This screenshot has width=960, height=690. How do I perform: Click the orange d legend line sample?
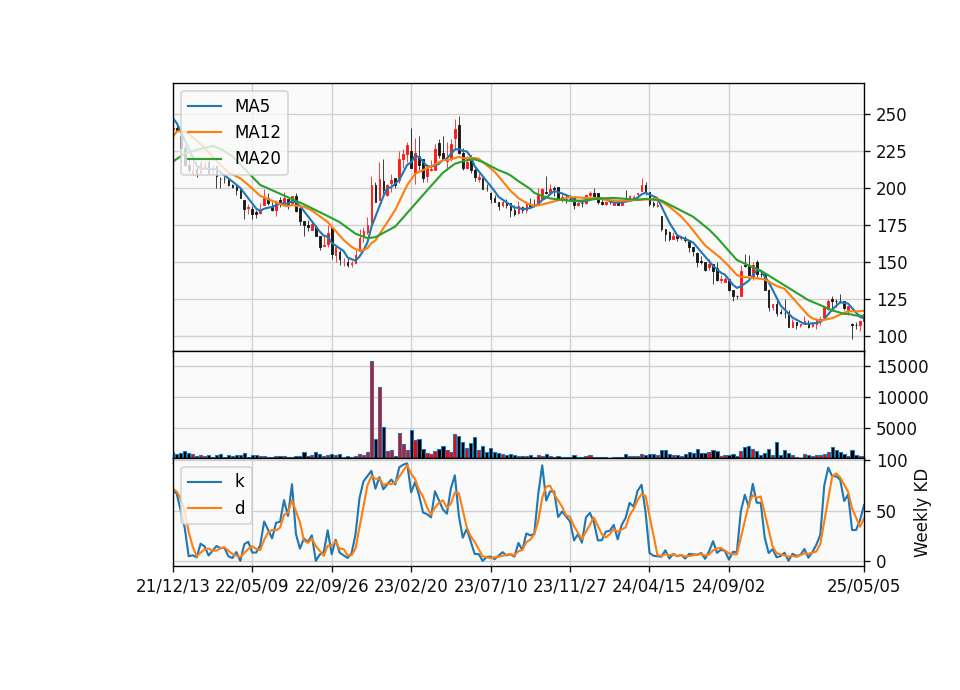(204, 508)
